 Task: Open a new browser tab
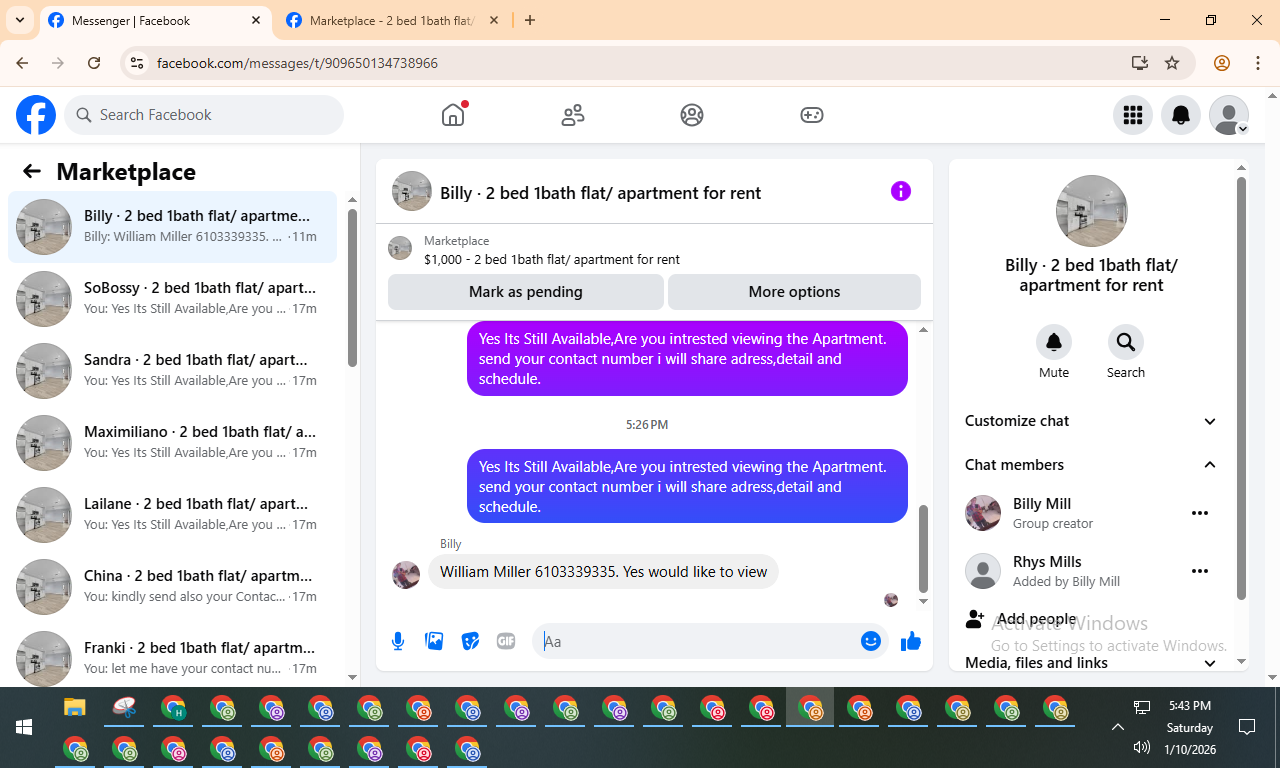coord(530,20)
